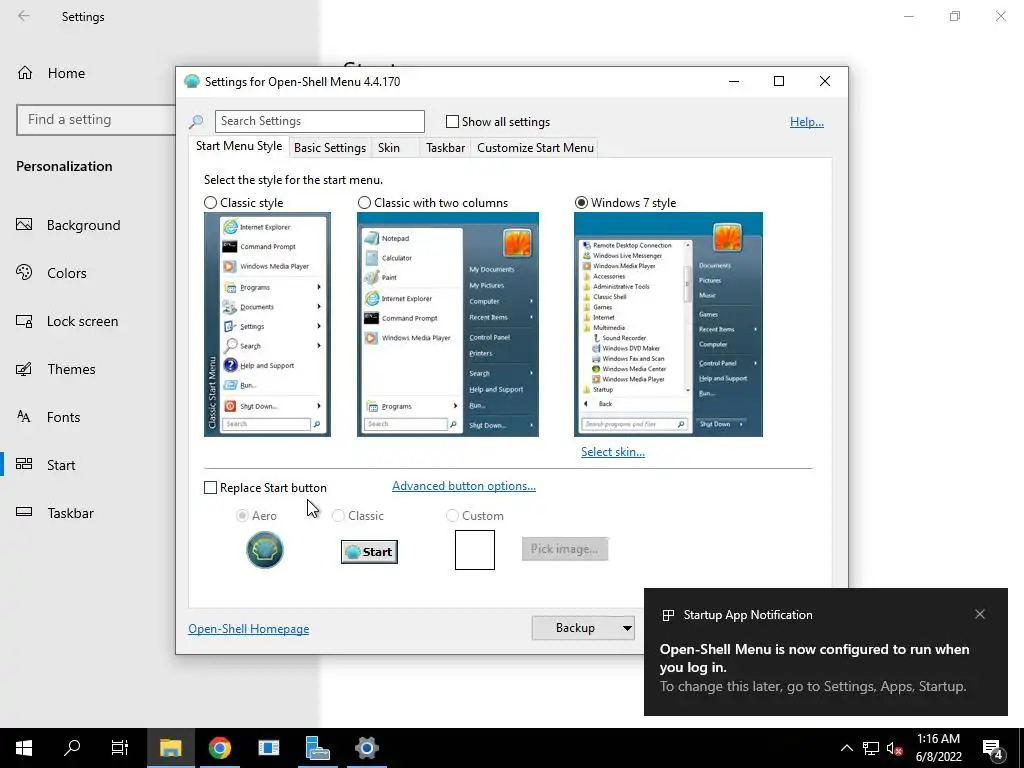Click the Server Manager taskbar icon
Image resolution: width=1024 pixels, height=768 pixels.
click(x=317, y=748)
